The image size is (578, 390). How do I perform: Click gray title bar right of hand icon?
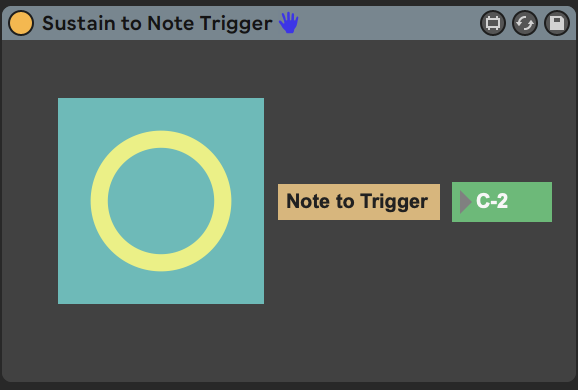pos(389,23)
